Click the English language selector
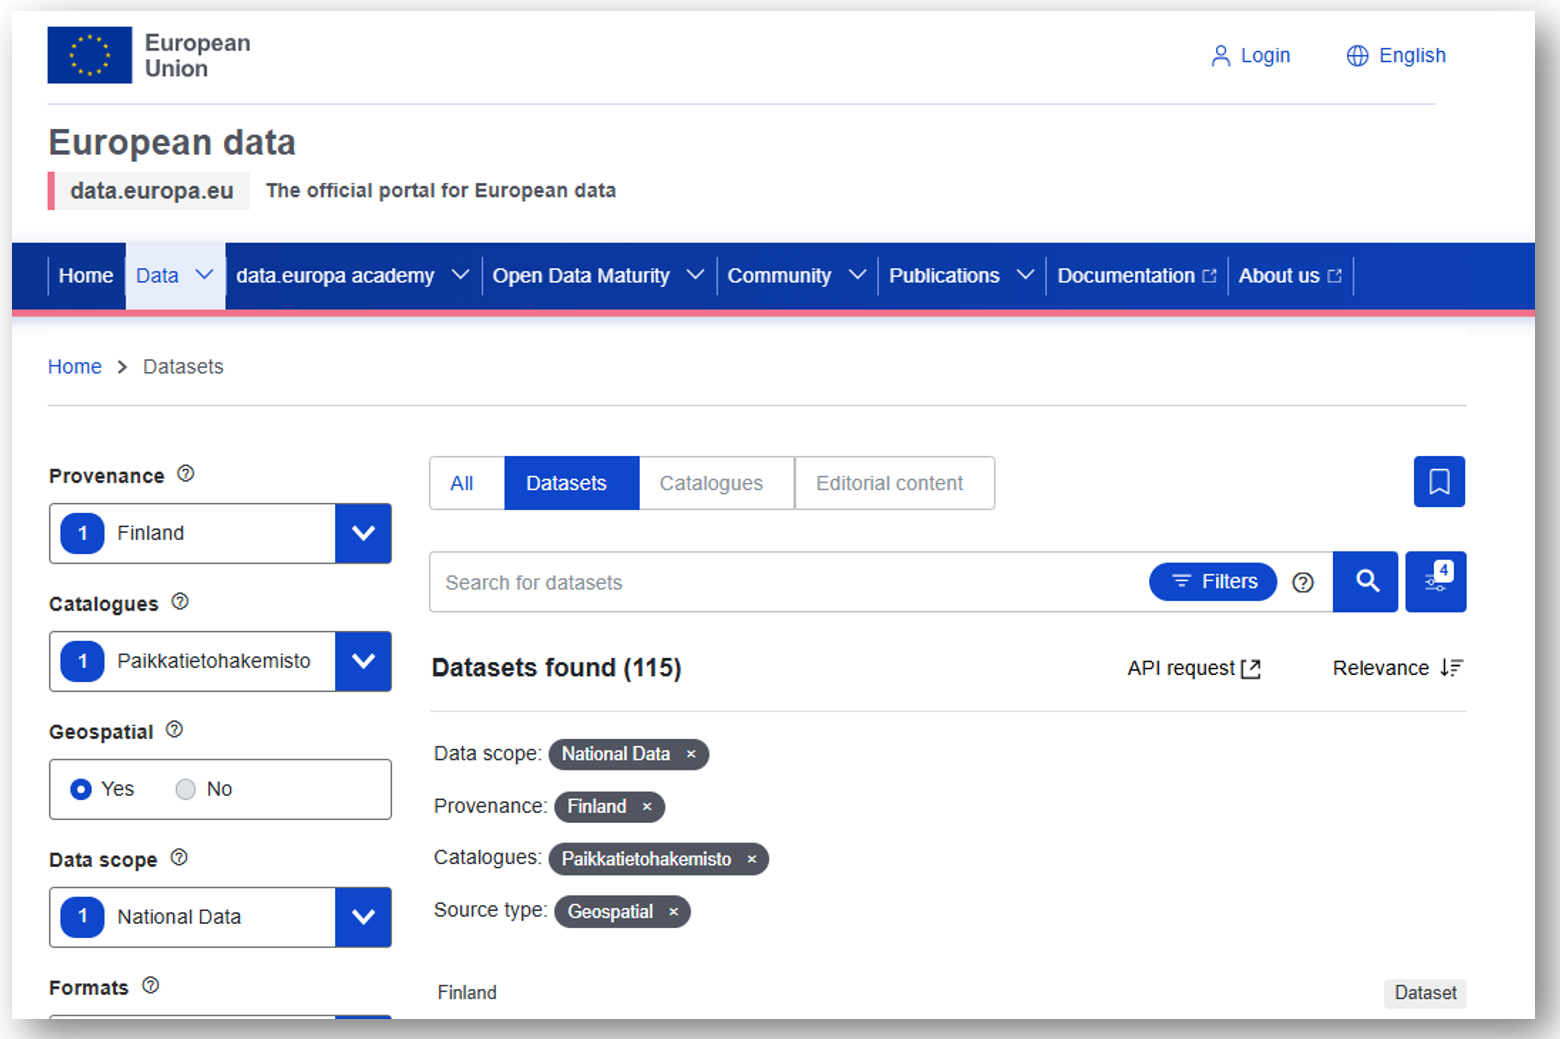The width and height of the screenshot is (1560, 1039). point(1396,56)
